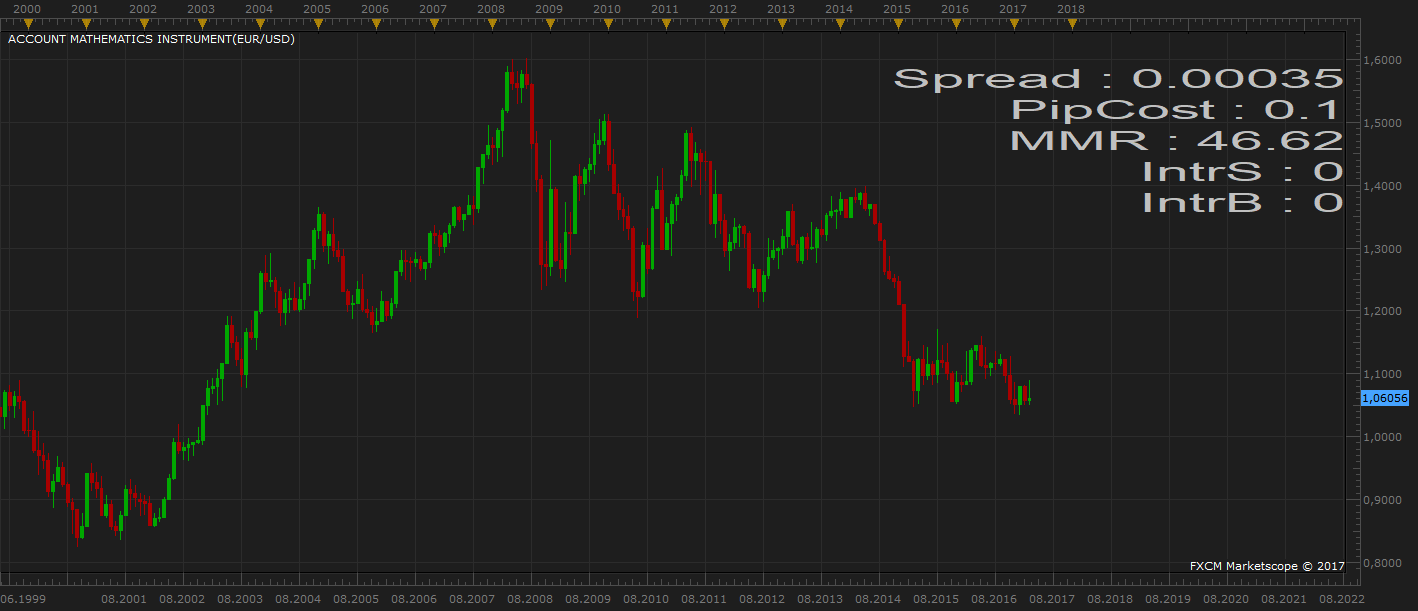Click the 08.2016 date axis label
This screenshot has height=611, width=1418.
pyautogui.click(x=994, y=599)
